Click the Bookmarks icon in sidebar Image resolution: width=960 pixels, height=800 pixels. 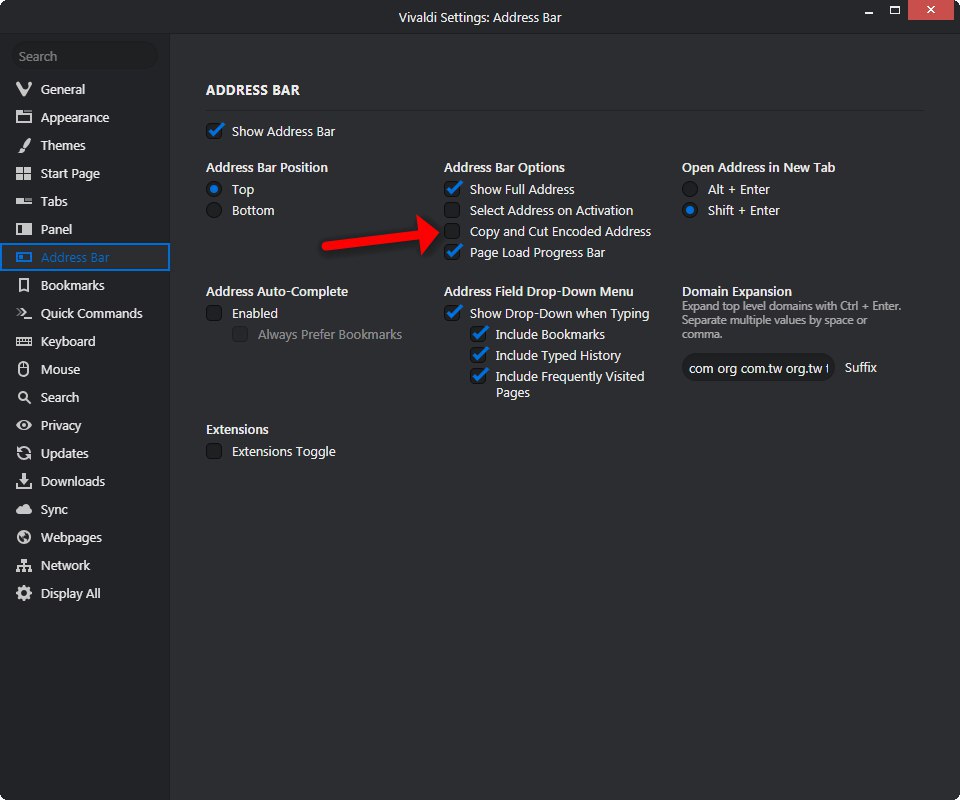tap(24, 285)
